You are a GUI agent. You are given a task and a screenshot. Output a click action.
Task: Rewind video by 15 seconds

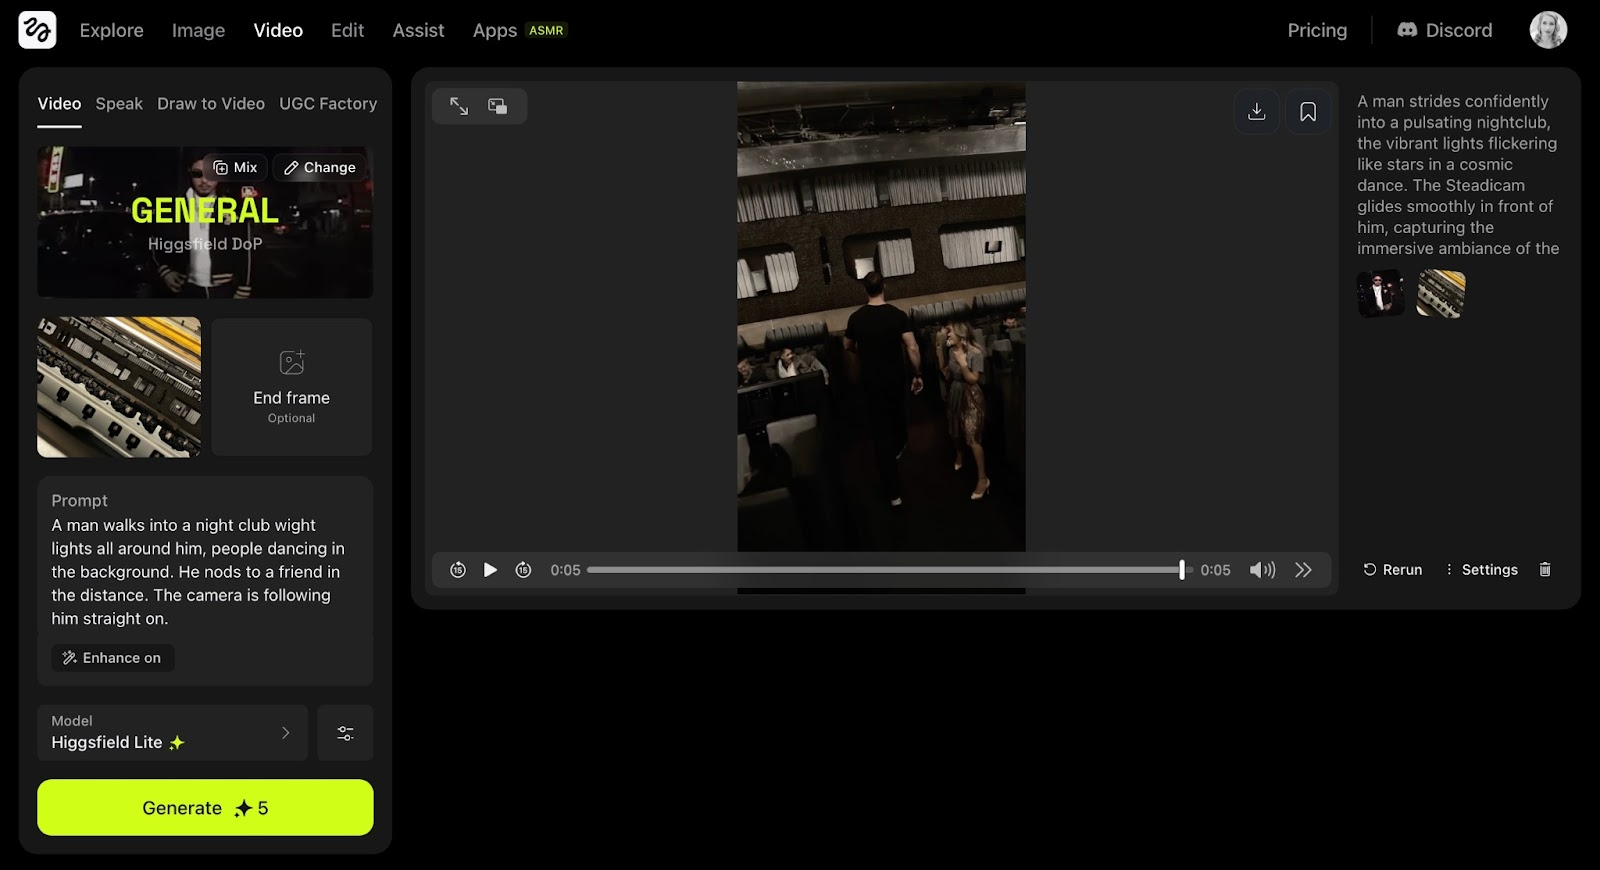click(x=458, y=570)
